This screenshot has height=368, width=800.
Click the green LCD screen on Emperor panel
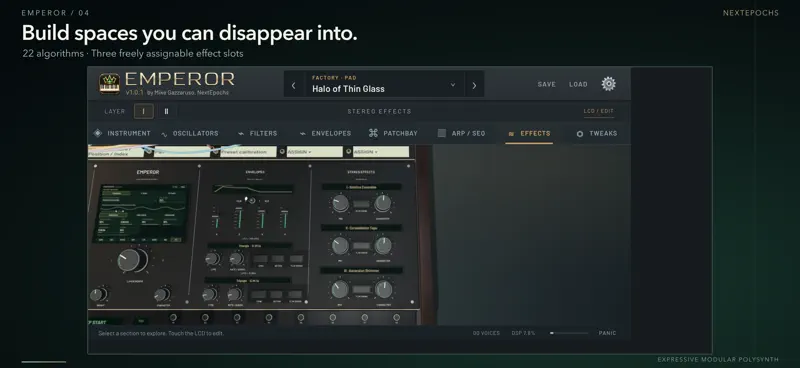point(141,213)
